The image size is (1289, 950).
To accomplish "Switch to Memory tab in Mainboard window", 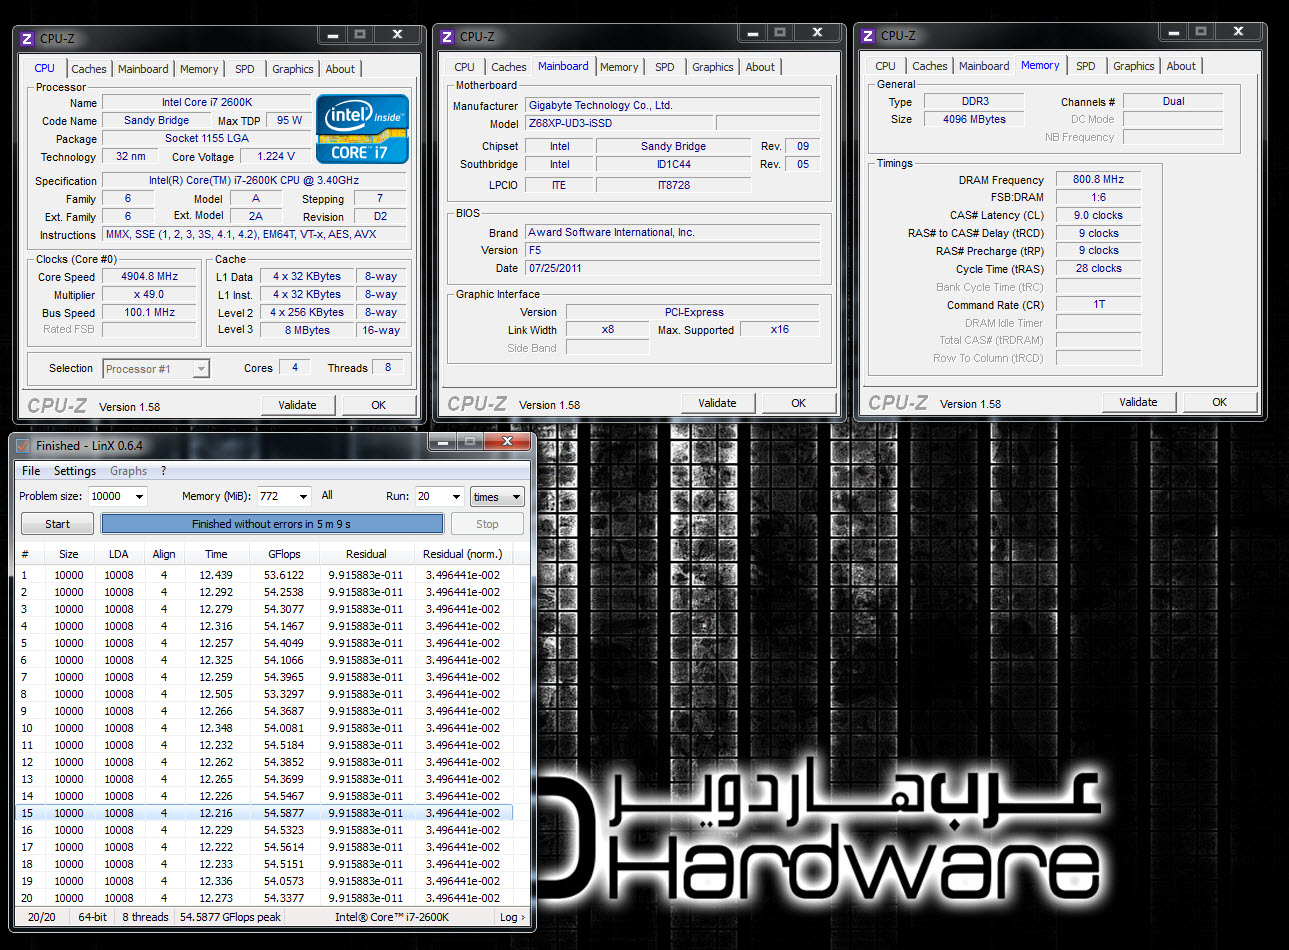I will 619,67.
